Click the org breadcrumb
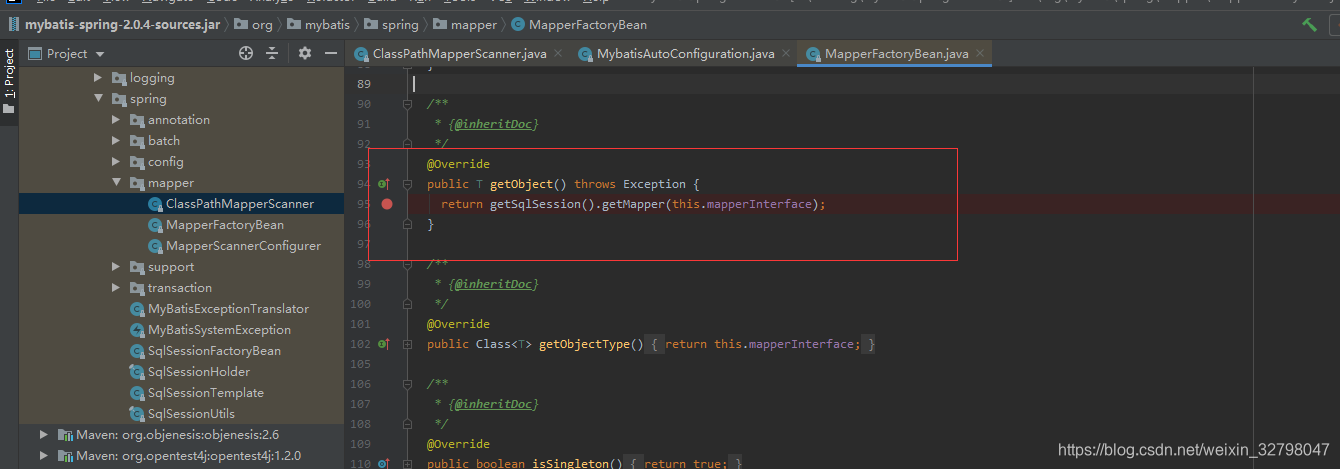1340x469 pixels. coord(262,24)
